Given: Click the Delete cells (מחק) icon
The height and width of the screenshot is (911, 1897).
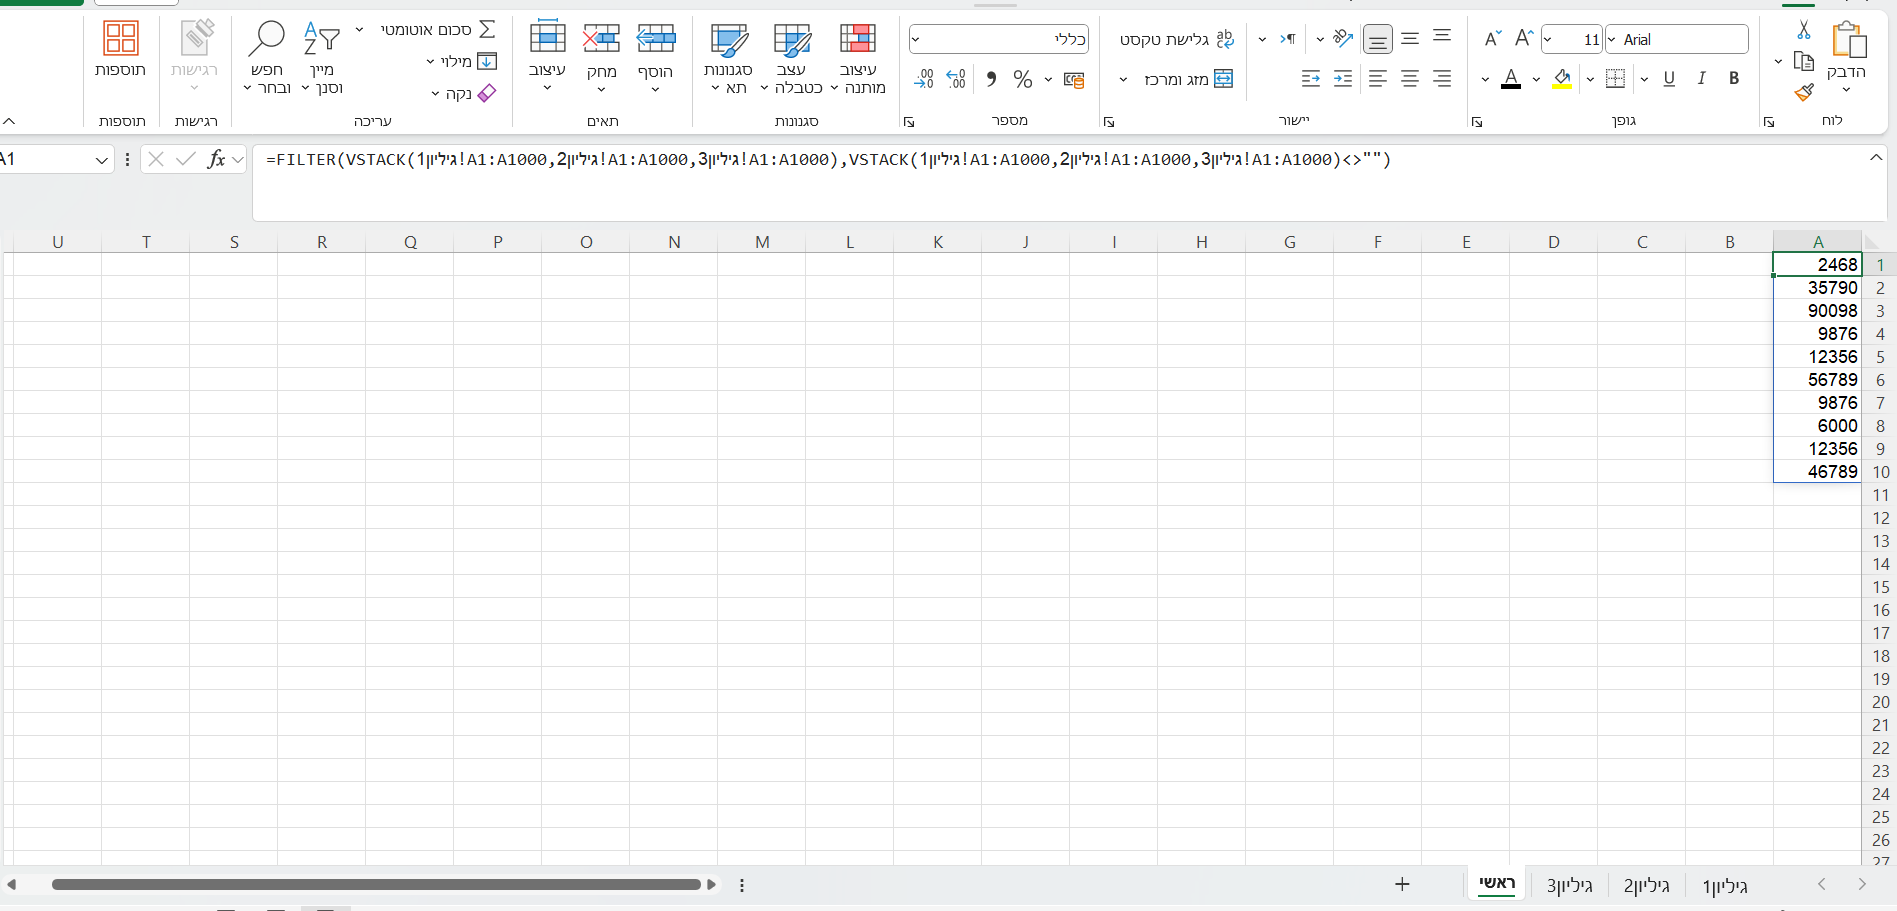Looking at the screenshot, I should pyautogui.click(x=602, y=39).
